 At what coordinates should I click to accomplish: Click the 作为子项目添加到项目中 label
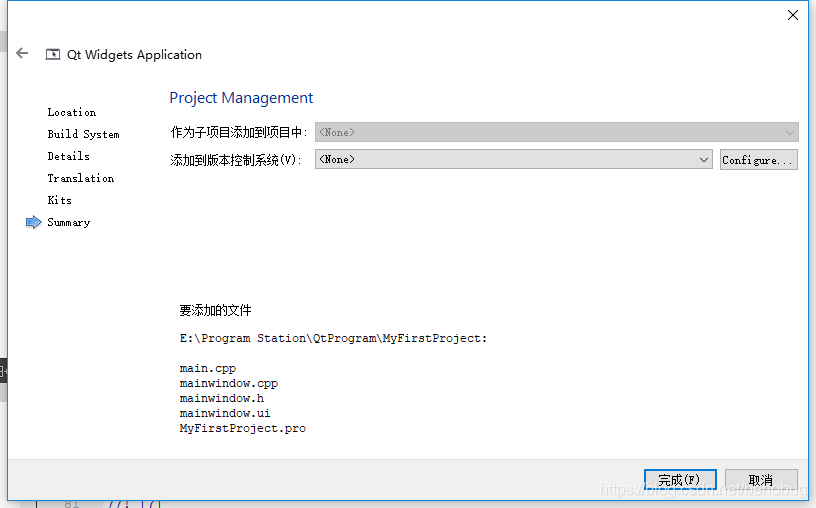tap(239, 132)
